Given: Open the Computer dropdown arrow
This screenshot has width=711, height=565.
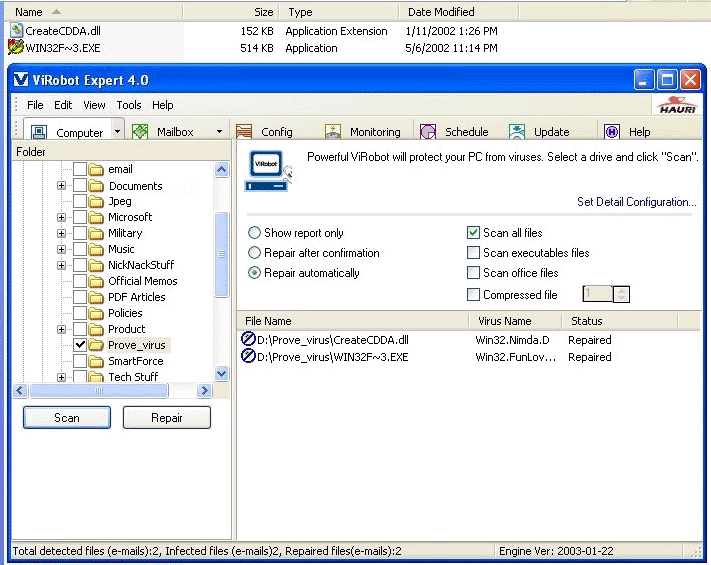Looking at the screenshot, I should coord(118,132).
